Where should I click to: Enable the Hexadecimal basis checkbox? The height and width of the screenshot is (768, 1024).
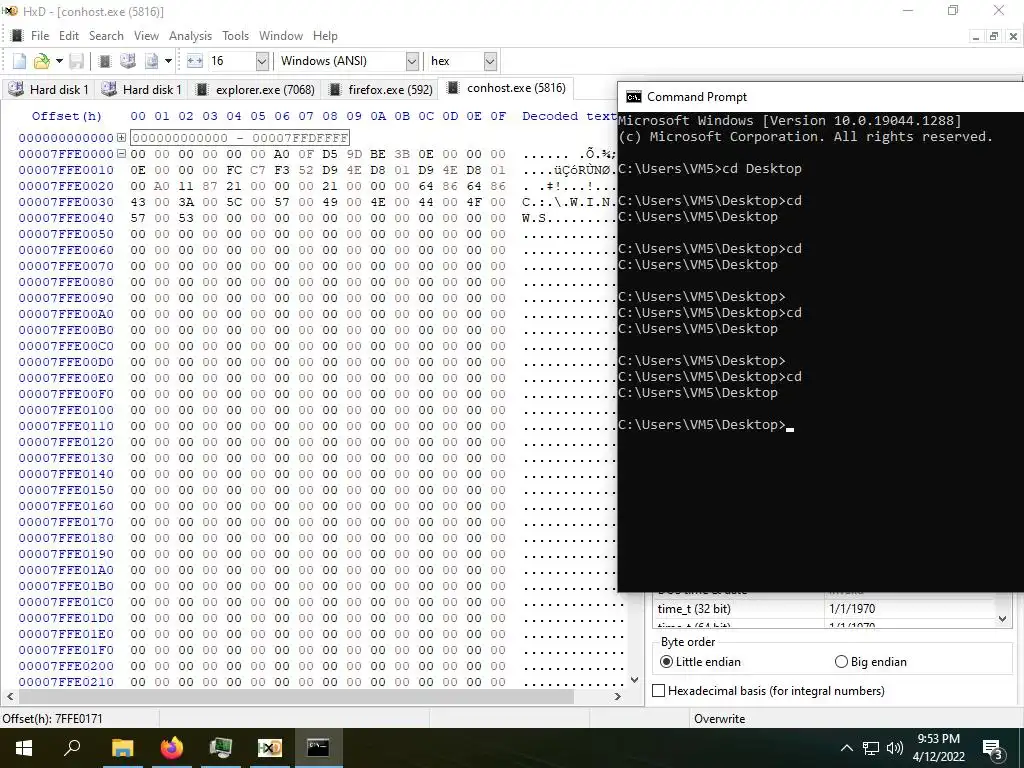(x=659, y=691)
